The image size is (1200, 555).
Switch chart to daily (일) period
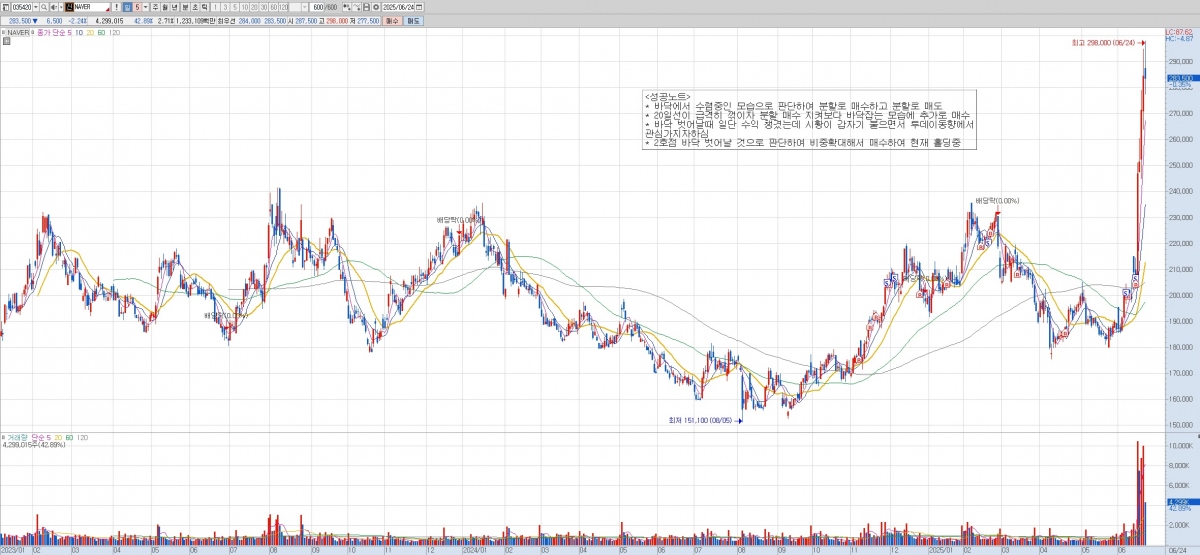click(127, 7)
